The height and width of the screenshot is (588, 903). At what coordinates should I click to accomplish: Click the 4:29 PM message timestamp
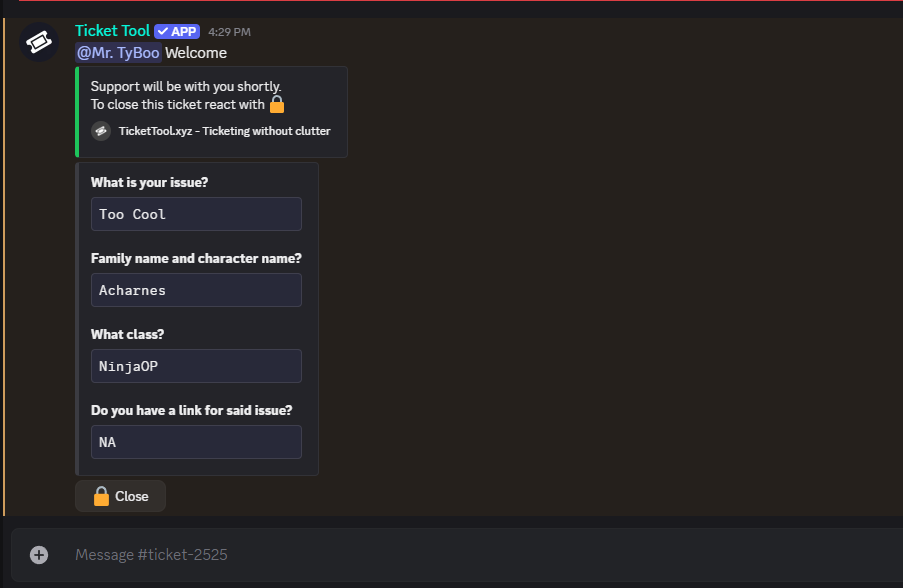(x=229, y=32)
